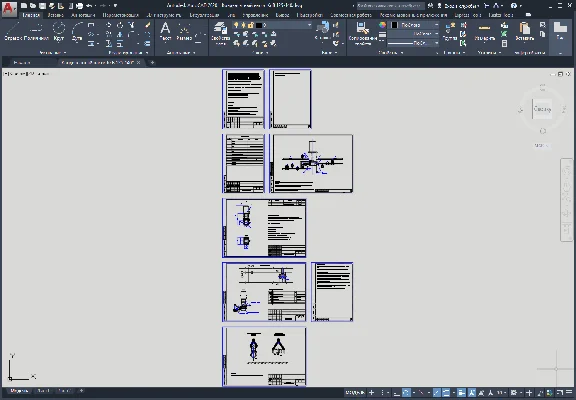Select the Line (Отрезок) drawing tool
This screenshot has width=576, height=400.
[x=13, y=31]
